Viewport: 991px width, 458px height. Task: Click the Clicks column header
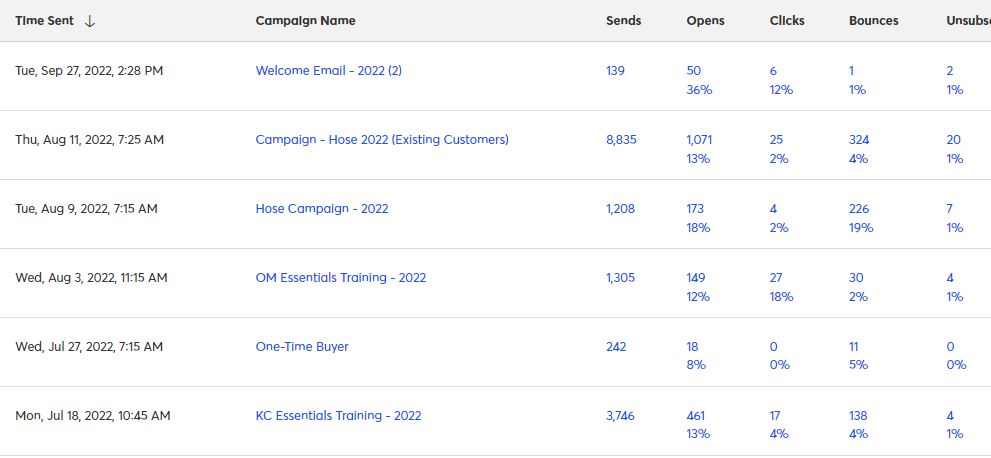click(x=787, y=21)
